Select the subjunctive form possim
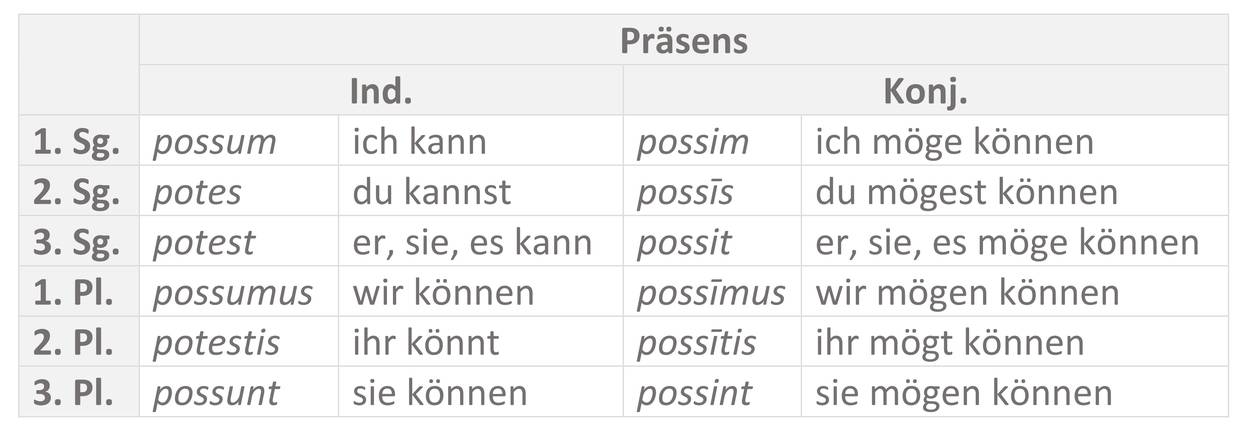Screen dimensions: 1240x432 (x=692, y=142)
